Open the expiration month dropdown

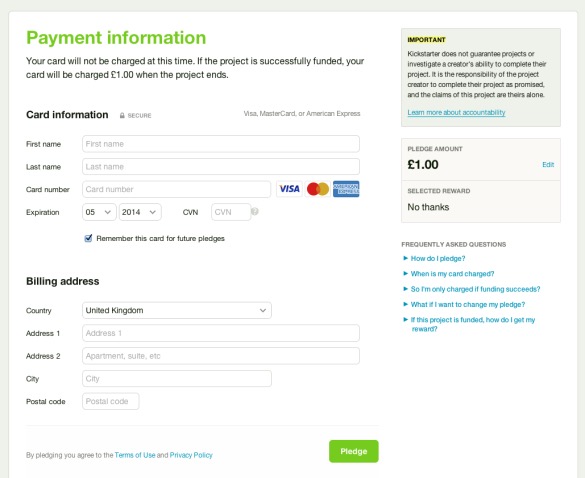pos(99,212)
